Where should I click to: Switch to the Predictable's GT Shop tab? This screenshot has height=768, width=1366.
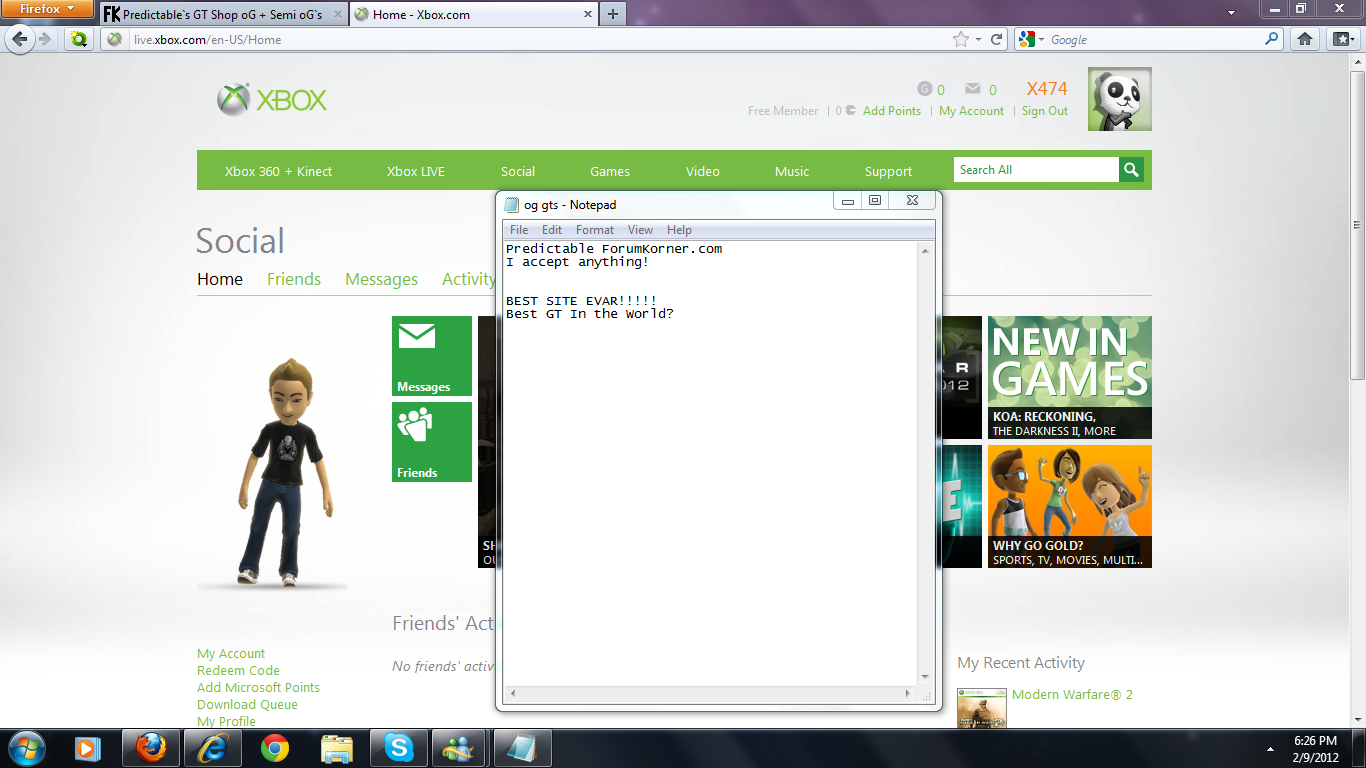[x=223, y=14]
